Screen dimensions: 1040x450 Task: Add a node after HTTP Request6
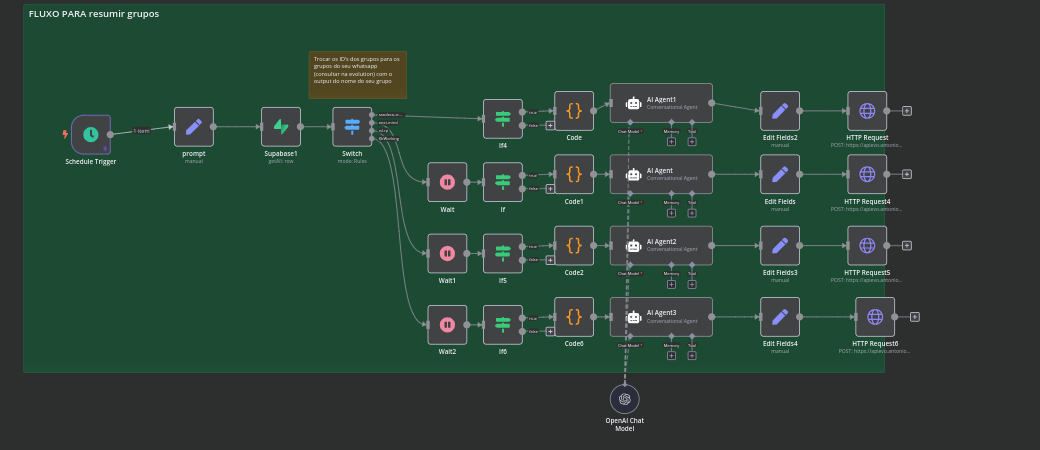coord(915,317)
